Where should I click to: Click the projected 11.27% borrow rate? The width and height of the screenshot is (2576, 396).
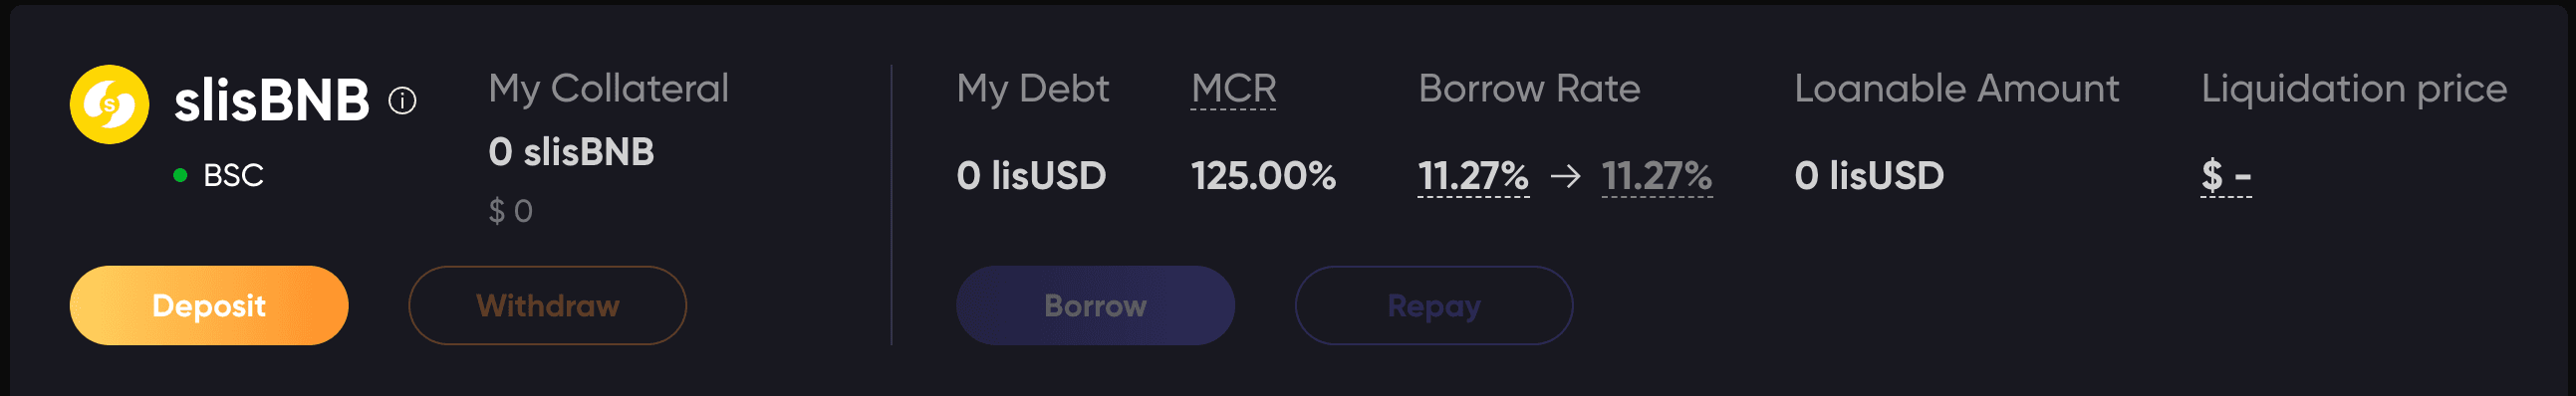1656,176
